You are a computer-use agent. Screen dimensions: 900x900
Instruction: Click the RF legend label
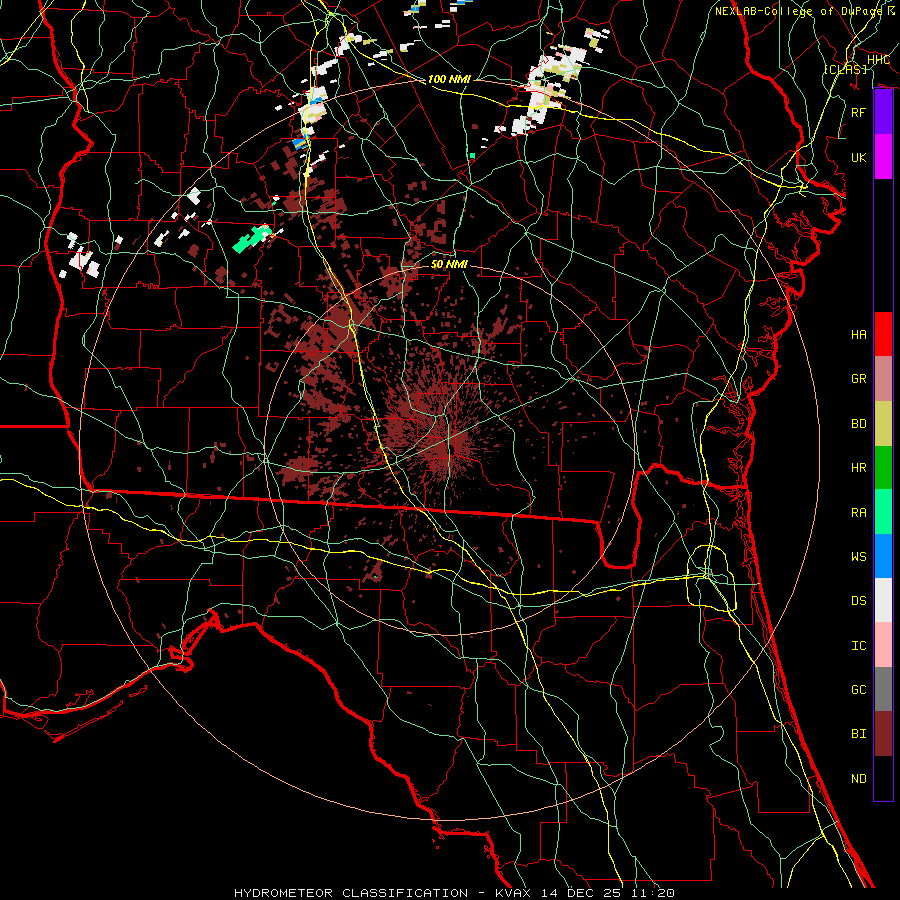[x=859, y=112]
